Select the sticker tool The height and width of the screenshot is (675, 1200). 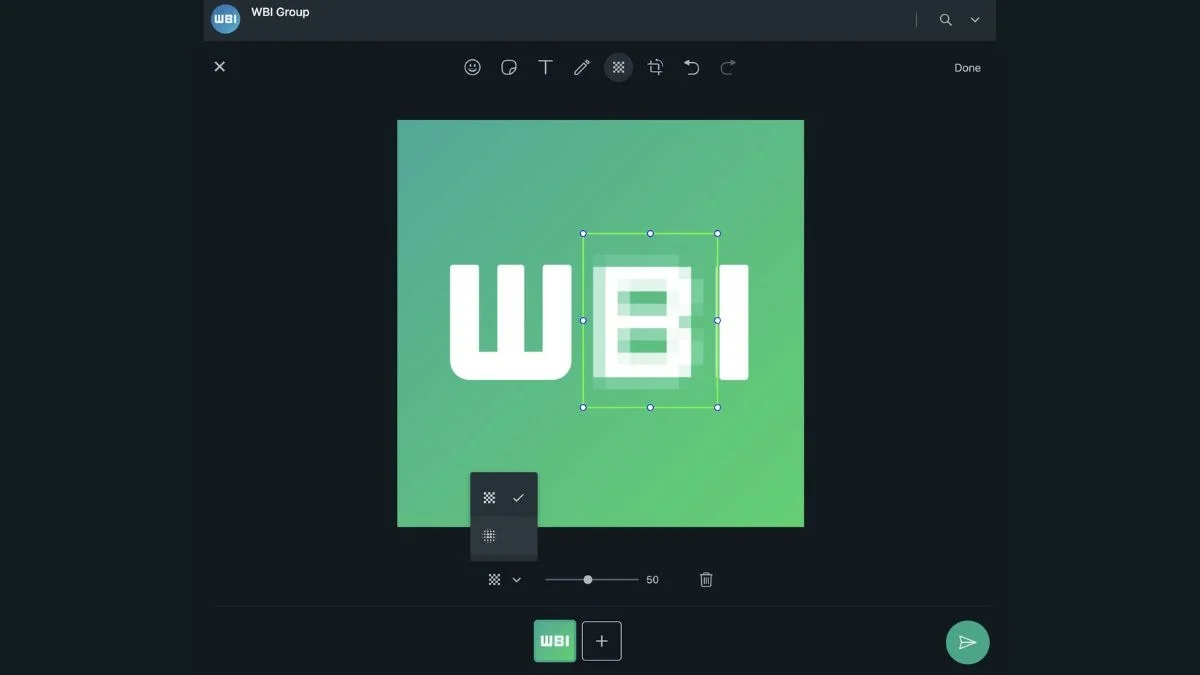509,67
